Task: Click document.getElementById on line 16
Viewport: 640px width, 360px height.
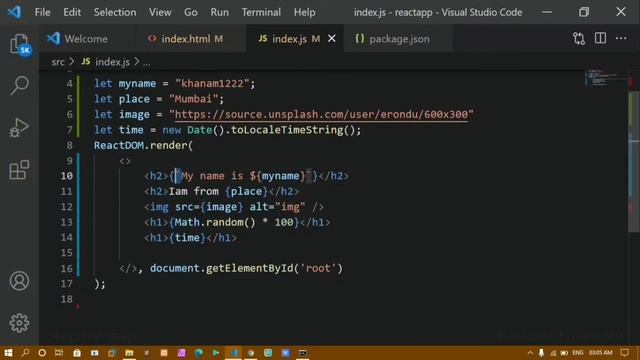Action: click(222, 268)
